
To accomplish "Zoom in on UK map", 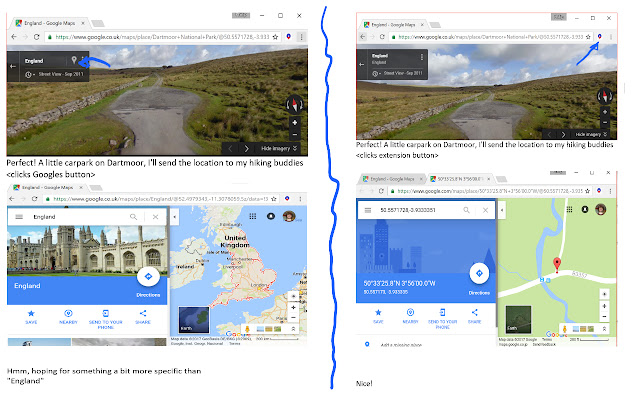I will click(x=293, y=307).
